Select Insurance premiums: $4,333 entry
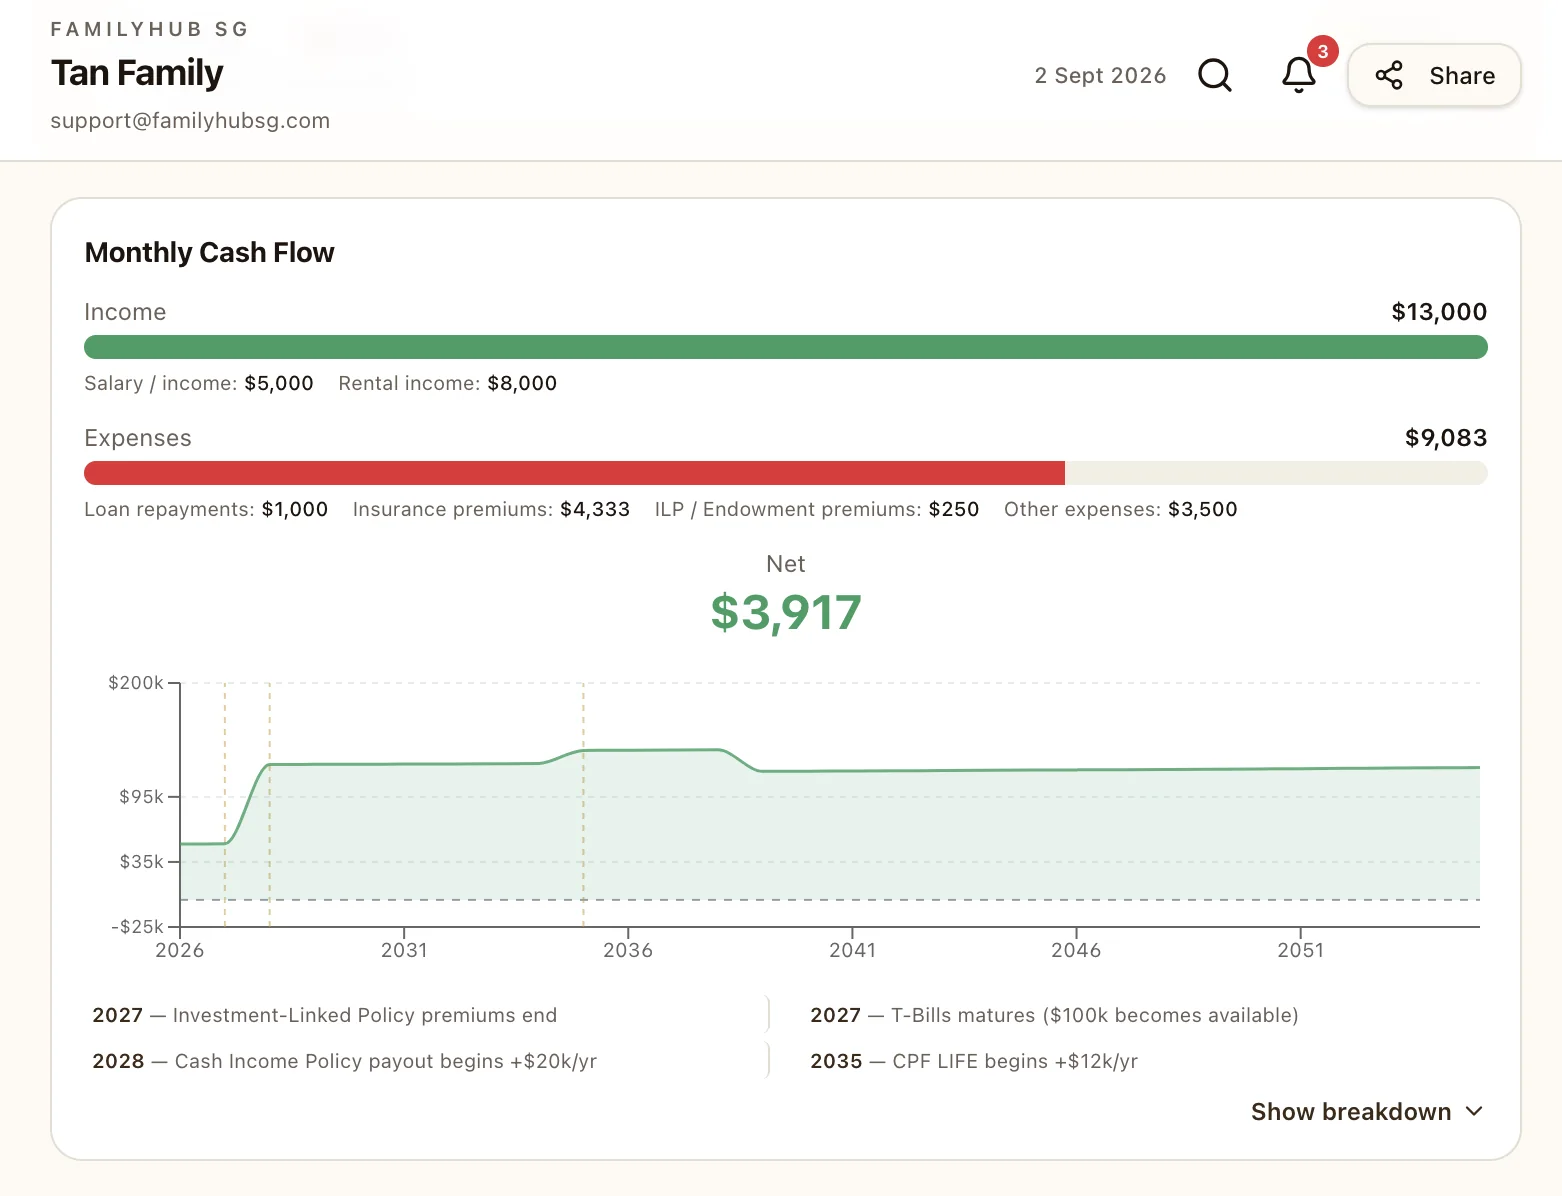Viewport: 1562px width, 1196px height. [x=491, y=509]
